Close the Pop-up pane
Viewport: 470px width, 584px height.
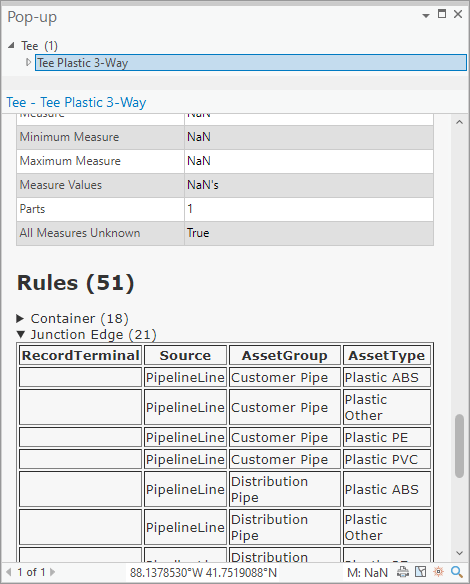click(x=458, y=14)
